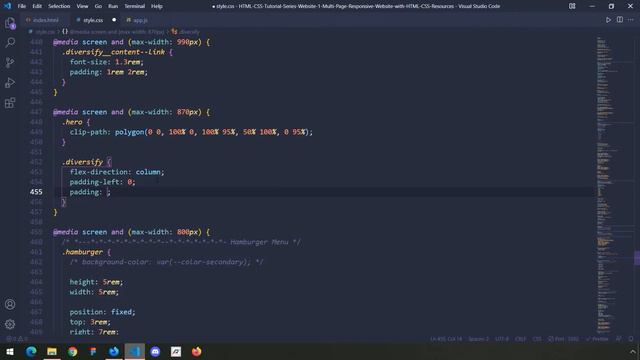This screenshot has height=360, width=640.
Task: Open the Windows Start menu
Action: 10,351
